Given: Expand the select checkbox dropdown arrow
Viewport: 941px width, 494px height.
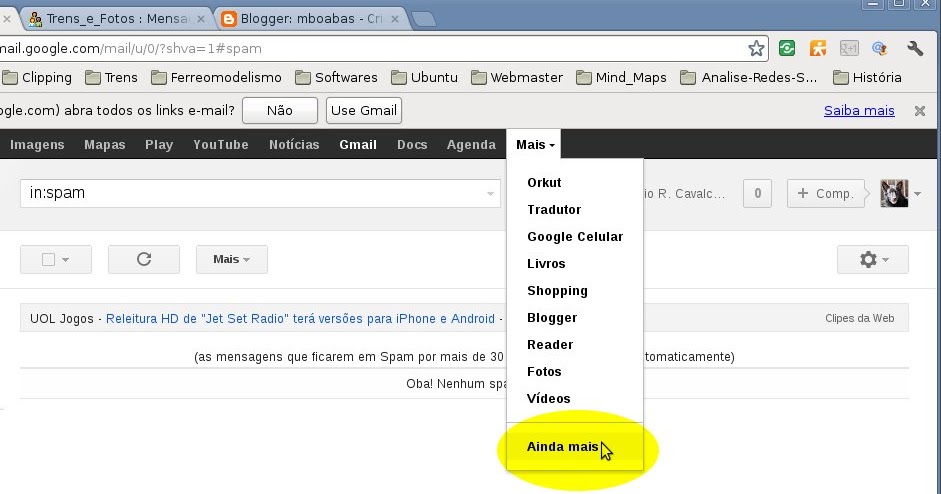Looking at the screenshot, I should point(65,260).
